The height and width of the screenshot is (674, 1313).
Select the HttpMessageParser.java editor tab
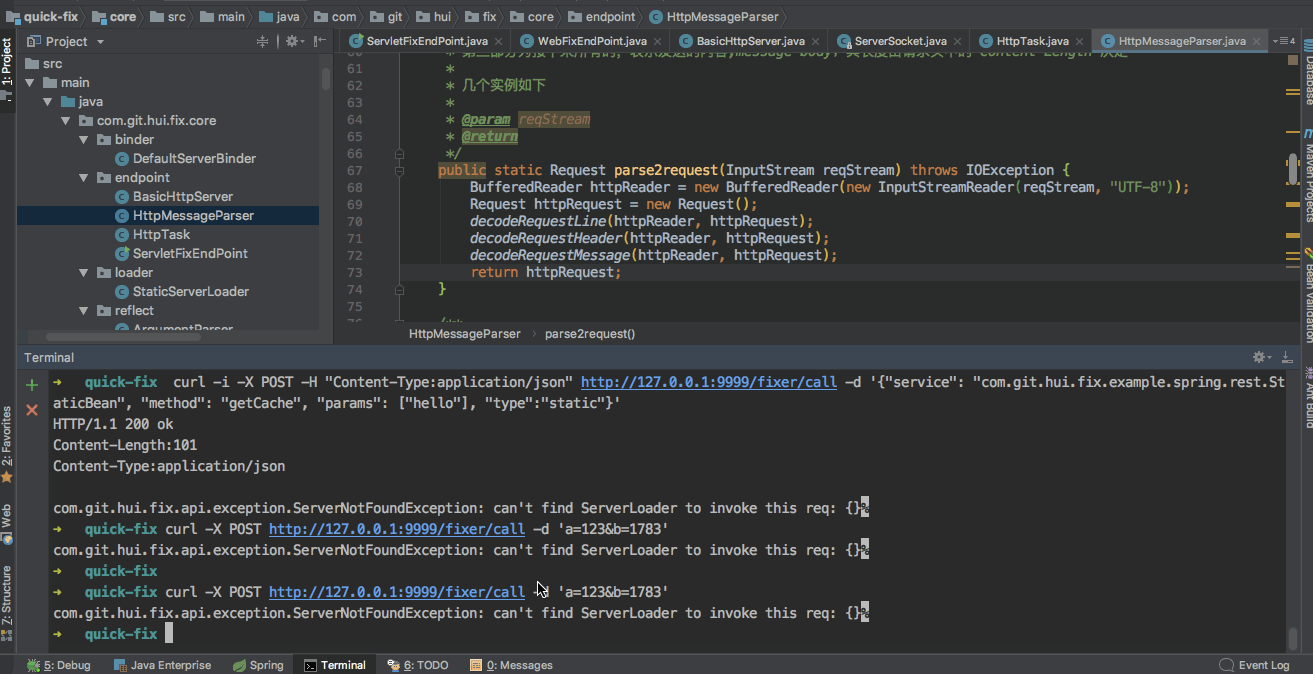tap(1182, 41)
